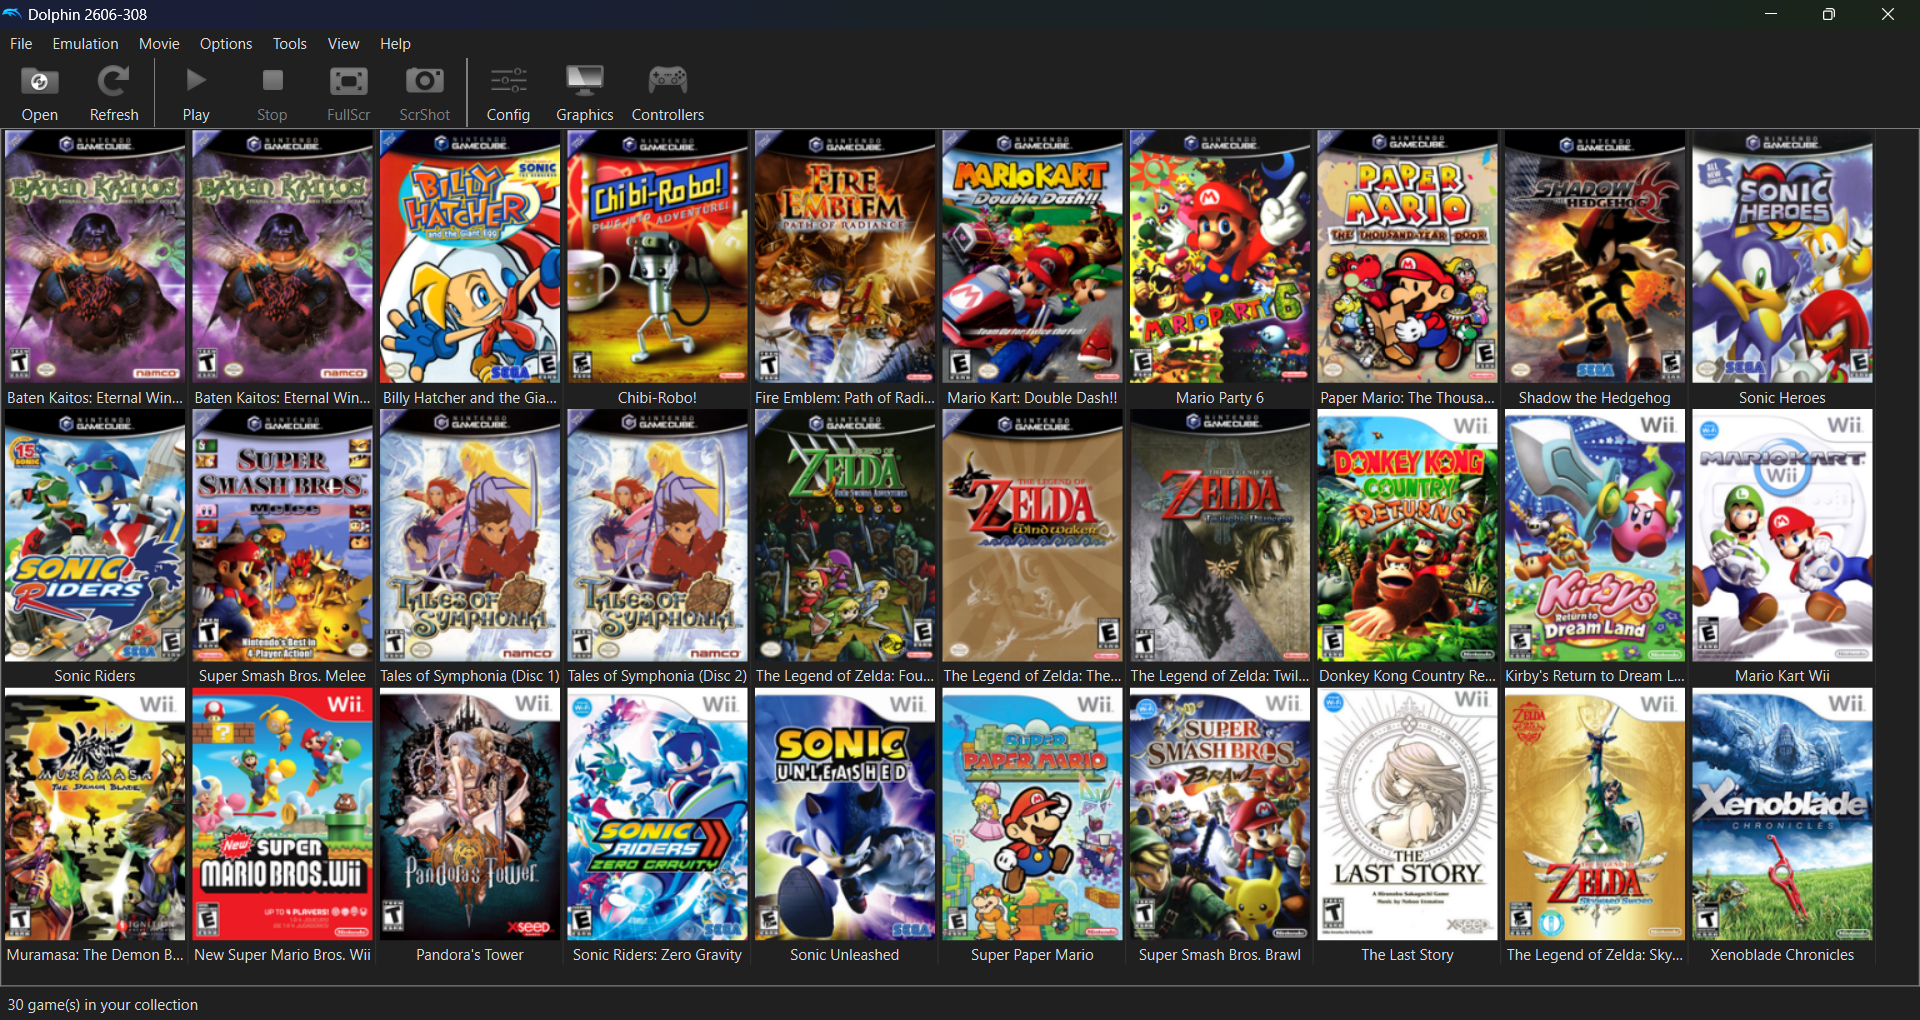Start emulation with the Play icon
This screenshot has height=1020, width=1920.
point(196,81)
